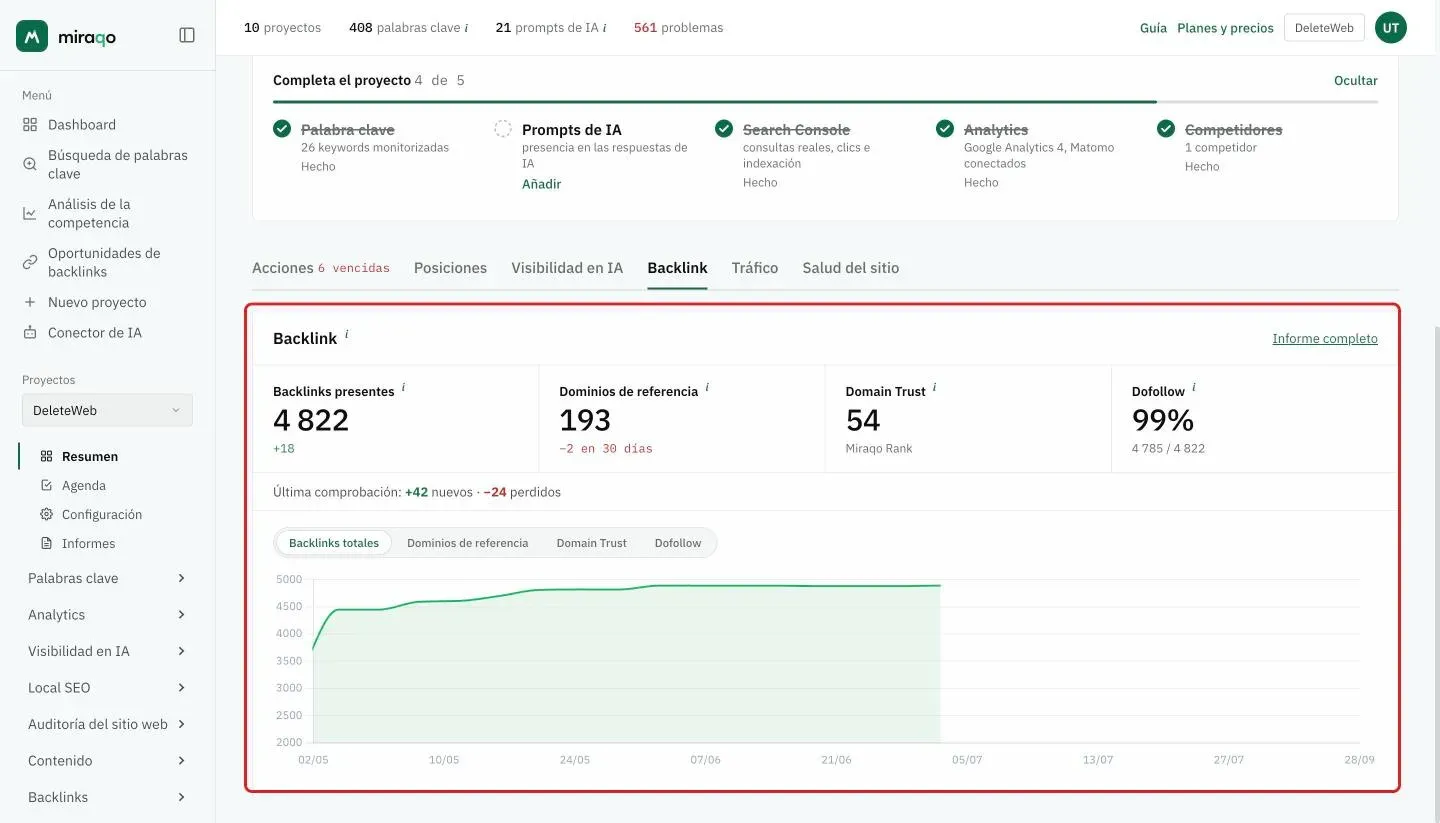The width and height of the screenshot is (1440, 823).
Task: Click the Analytics completed checkmark
Action: [x=945, y=129]
